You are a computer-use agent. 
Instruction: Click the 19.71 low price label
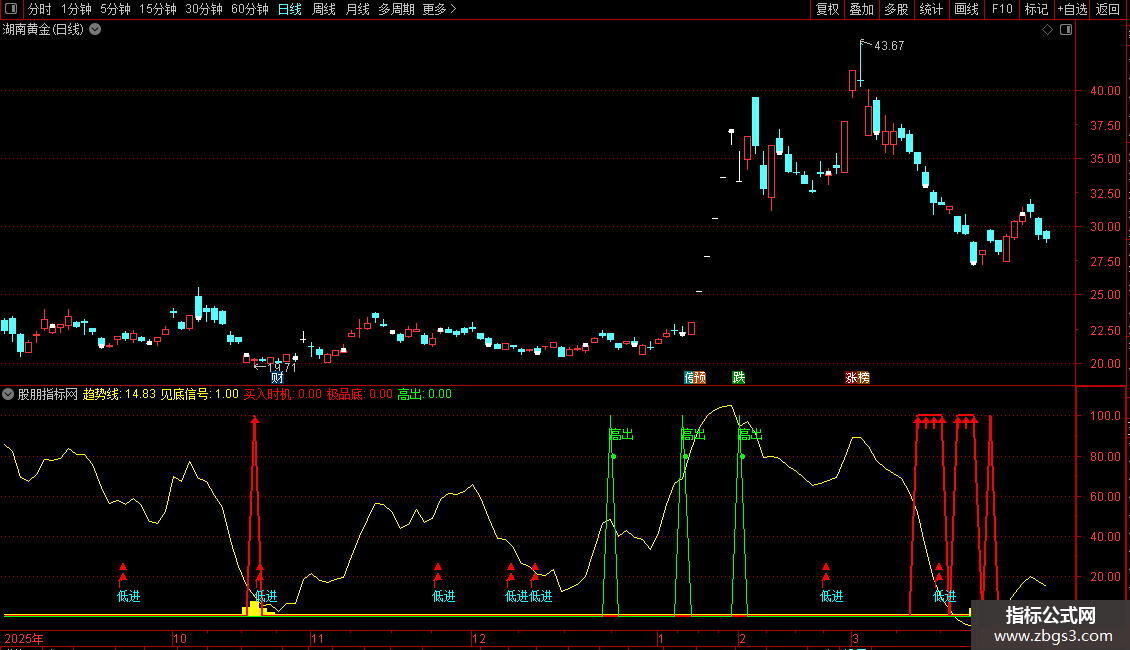[x=282, y=368]
